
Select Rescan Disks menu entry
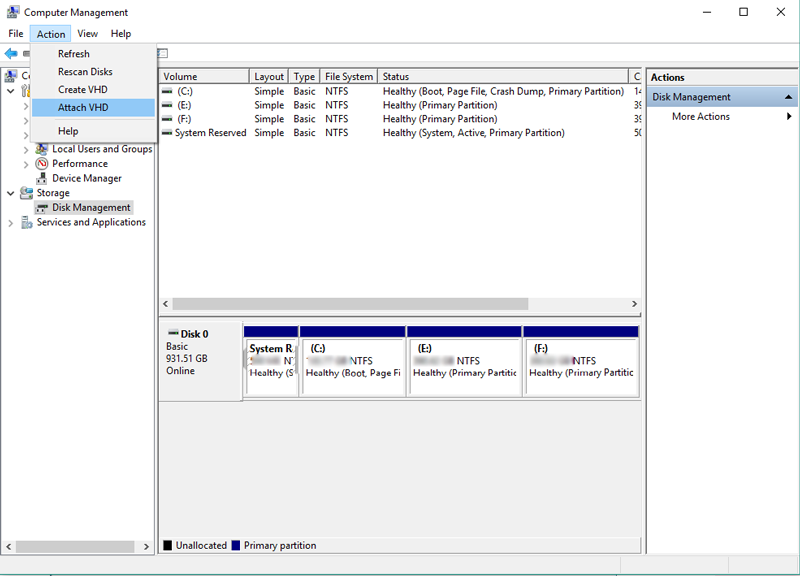pyautogui.click(x=85, y=72)
